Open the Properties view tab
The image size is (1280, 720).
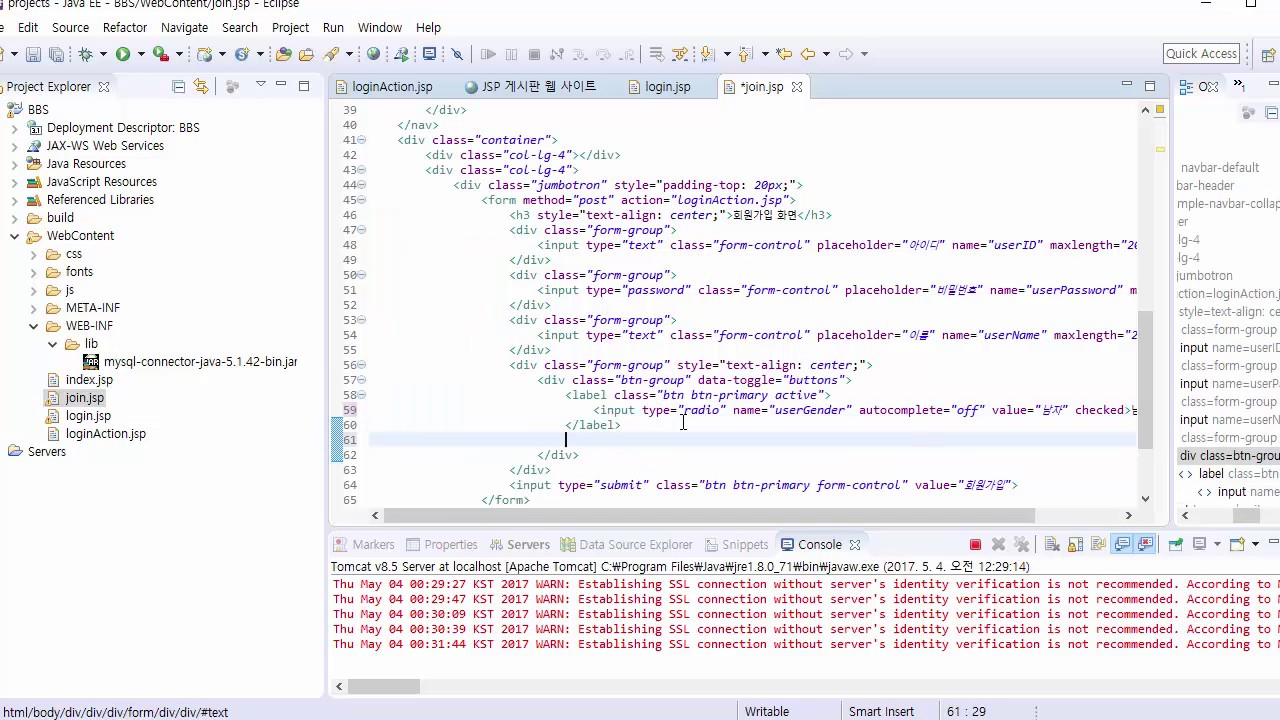click(441, 545)
